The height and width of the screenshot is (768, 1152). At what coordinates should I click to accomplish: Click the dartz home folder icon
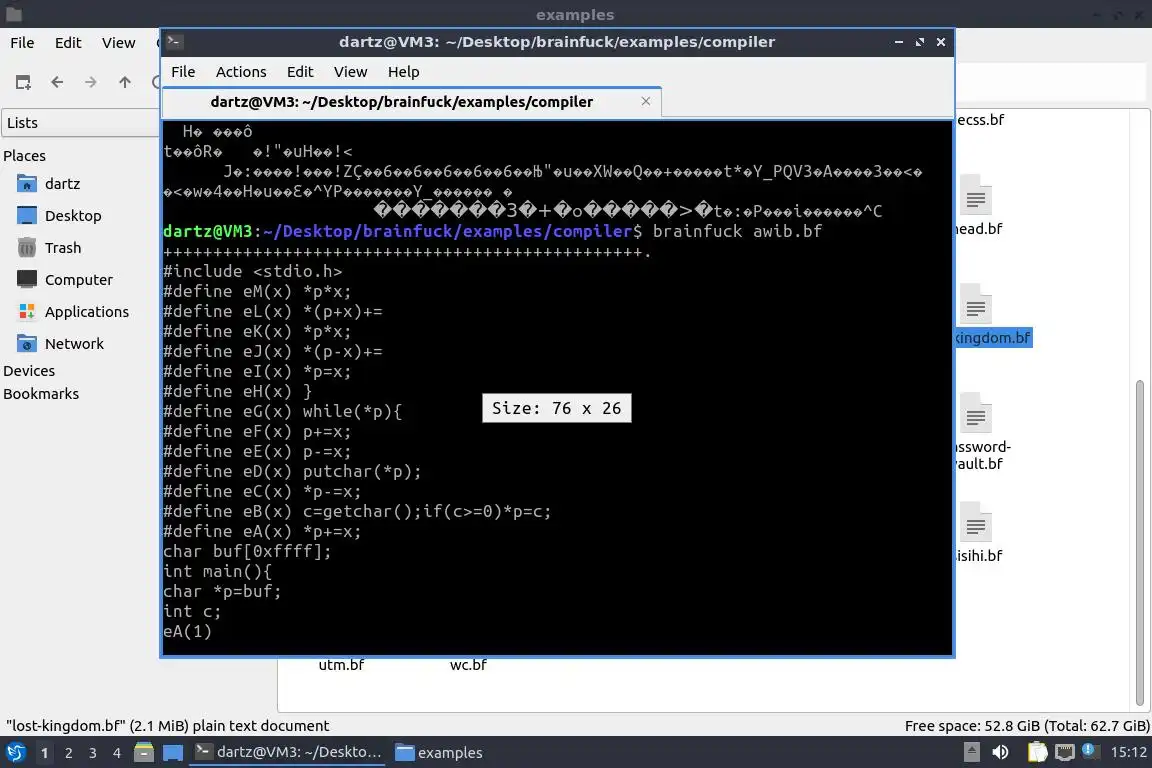pyautogui.click(x=26, y=184)
